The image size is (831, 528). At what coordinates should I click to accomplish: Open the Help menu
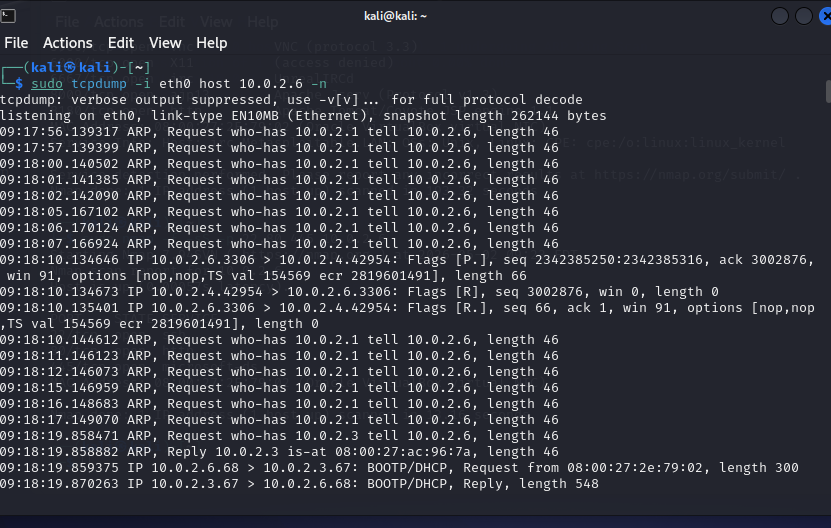211,43
